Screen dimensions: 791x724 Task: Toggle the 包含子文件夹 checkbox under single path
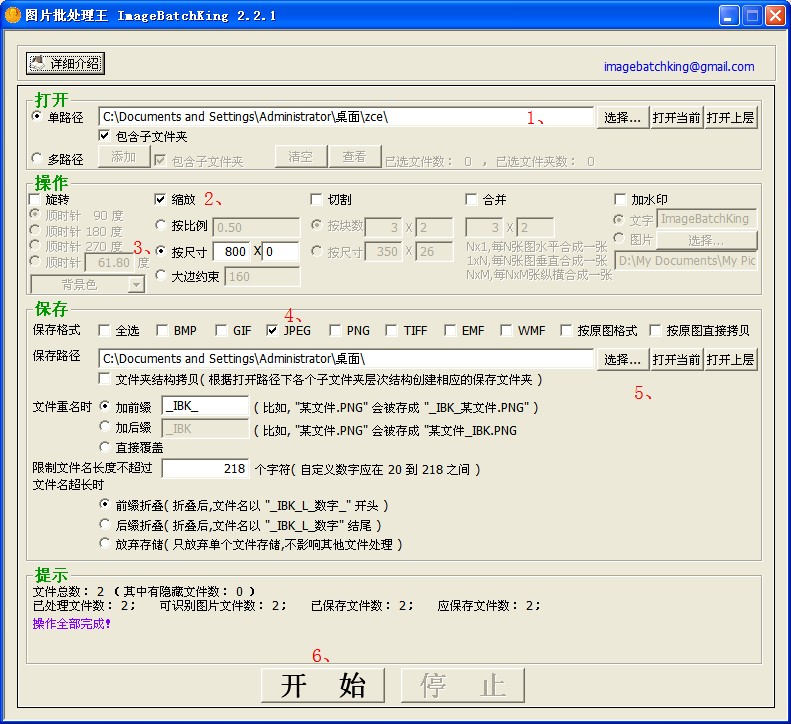105,136
